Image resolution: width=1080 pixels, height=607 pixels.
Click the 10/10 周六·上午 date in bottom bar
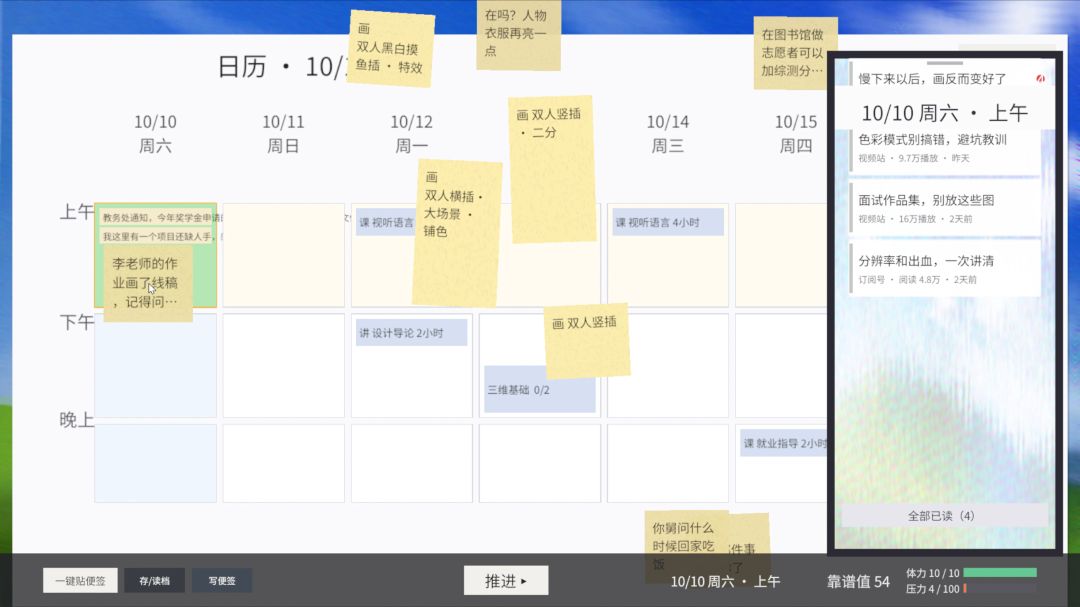[725, 582]
